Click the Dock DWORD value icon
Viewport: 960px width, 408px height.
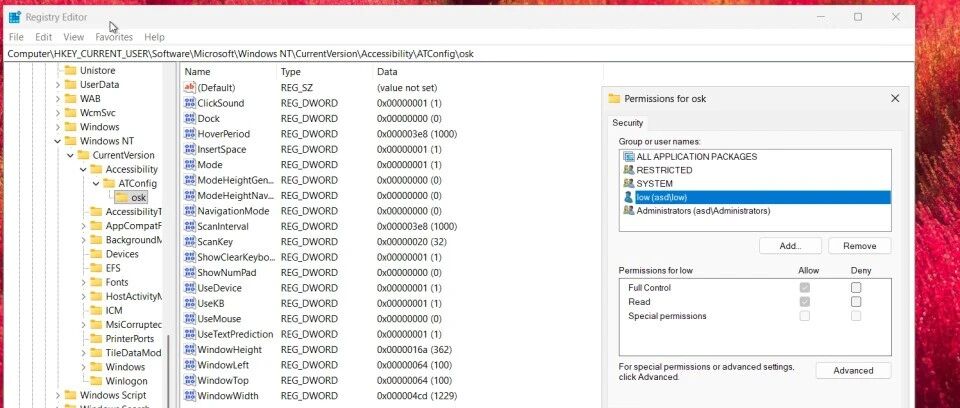point(190,118)
